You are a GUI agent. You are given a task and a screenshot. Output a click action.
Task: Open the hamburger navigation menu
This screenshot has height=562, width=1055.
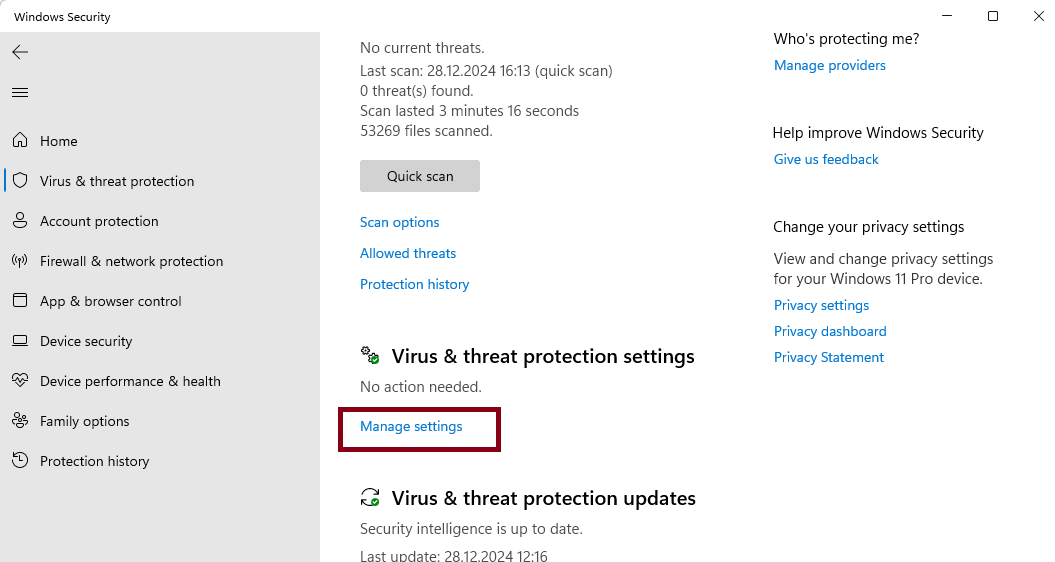click(20, 92)
